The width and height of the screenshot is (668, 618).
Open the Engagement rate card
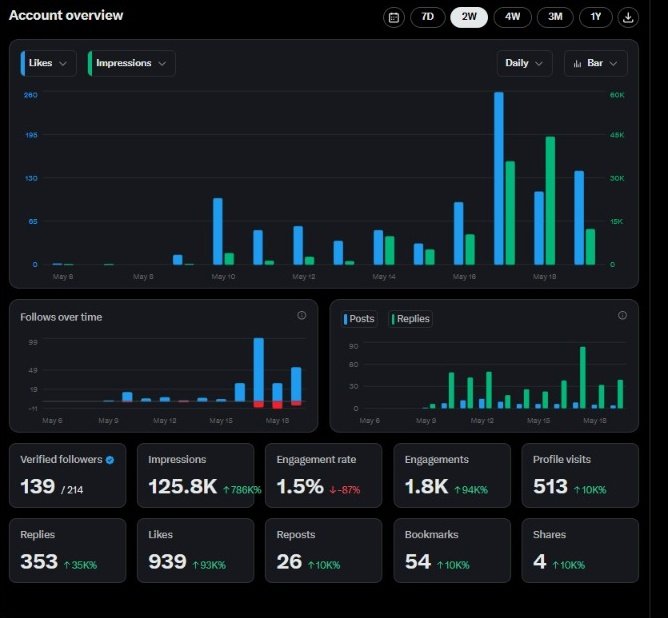pos(323,475)
